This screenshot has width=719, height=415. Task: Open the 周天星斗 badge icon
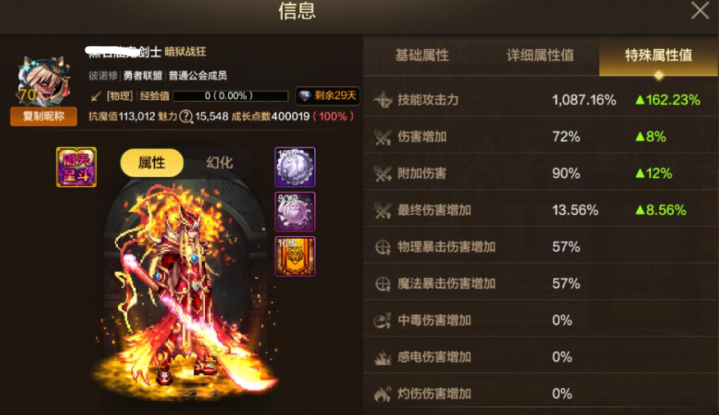pos(76,167)
